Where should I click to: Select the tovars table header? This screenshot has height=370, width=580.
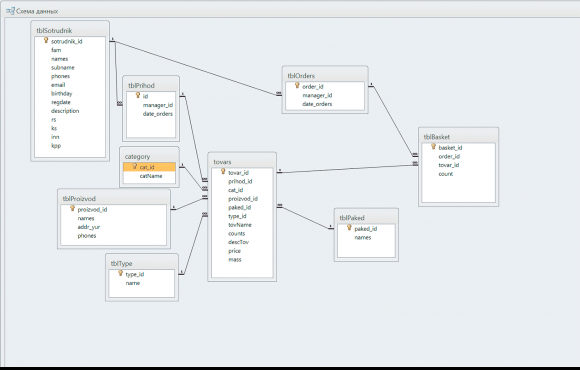[x=242, y=162]
